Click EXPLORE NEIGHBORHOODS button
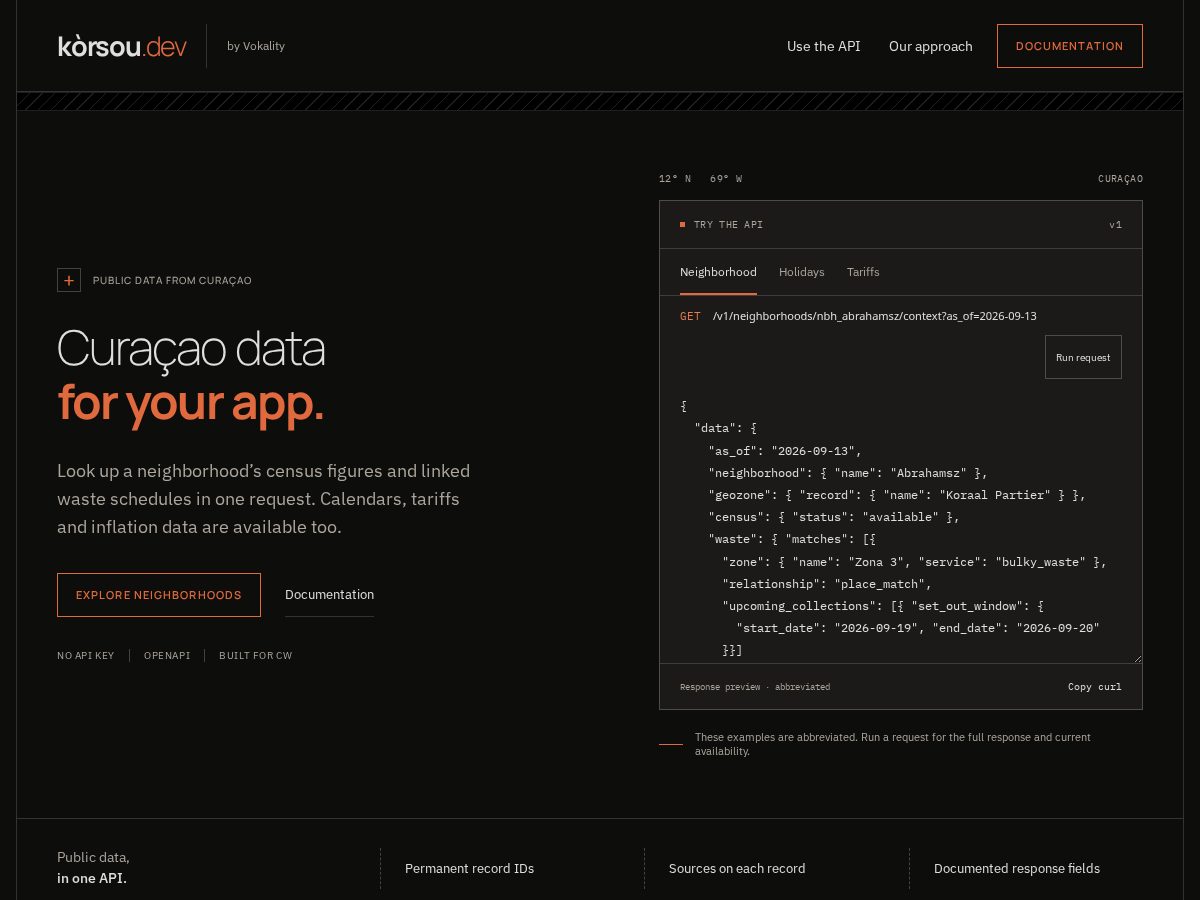The image size is (1200, 900). click(x=159, y=595)
